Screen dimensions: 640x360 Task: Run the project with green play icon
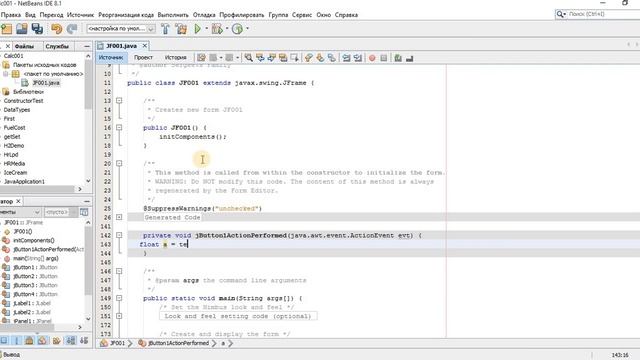coord(198,29)
